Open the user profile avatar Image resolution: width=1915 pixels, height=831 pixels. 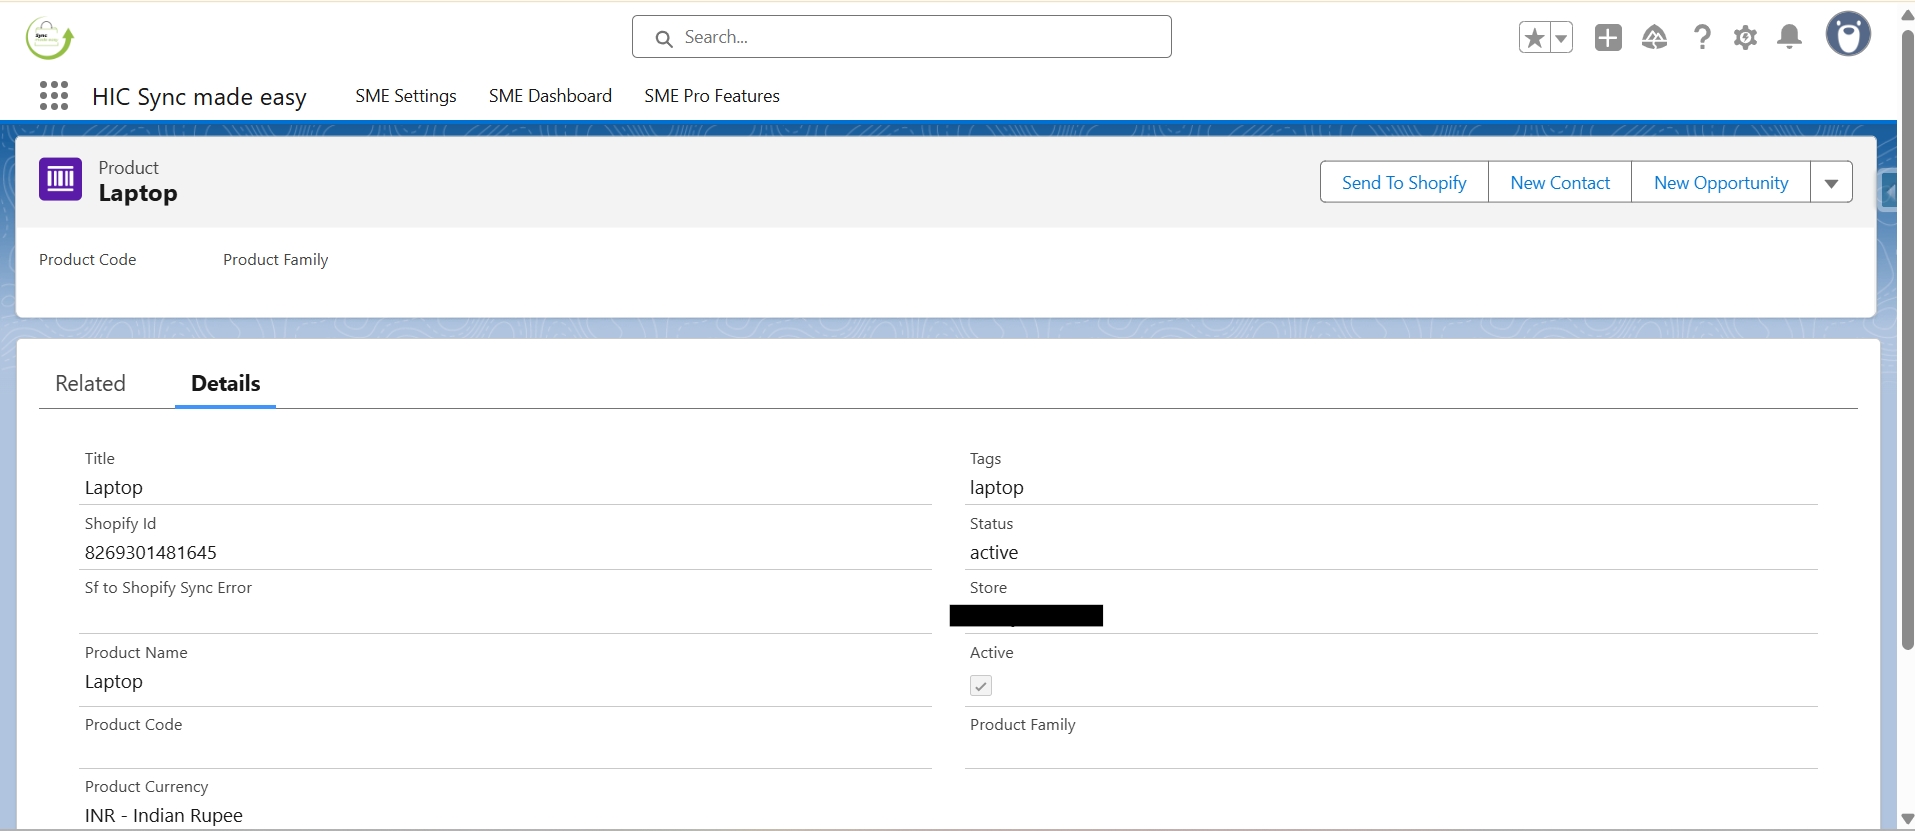1848,35
